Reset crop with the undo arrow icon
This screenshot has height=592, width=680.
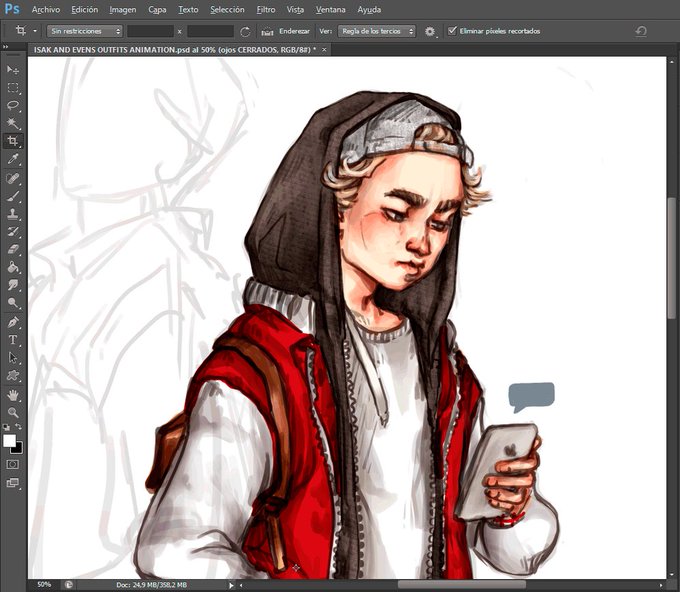click(x=641, y=31)
